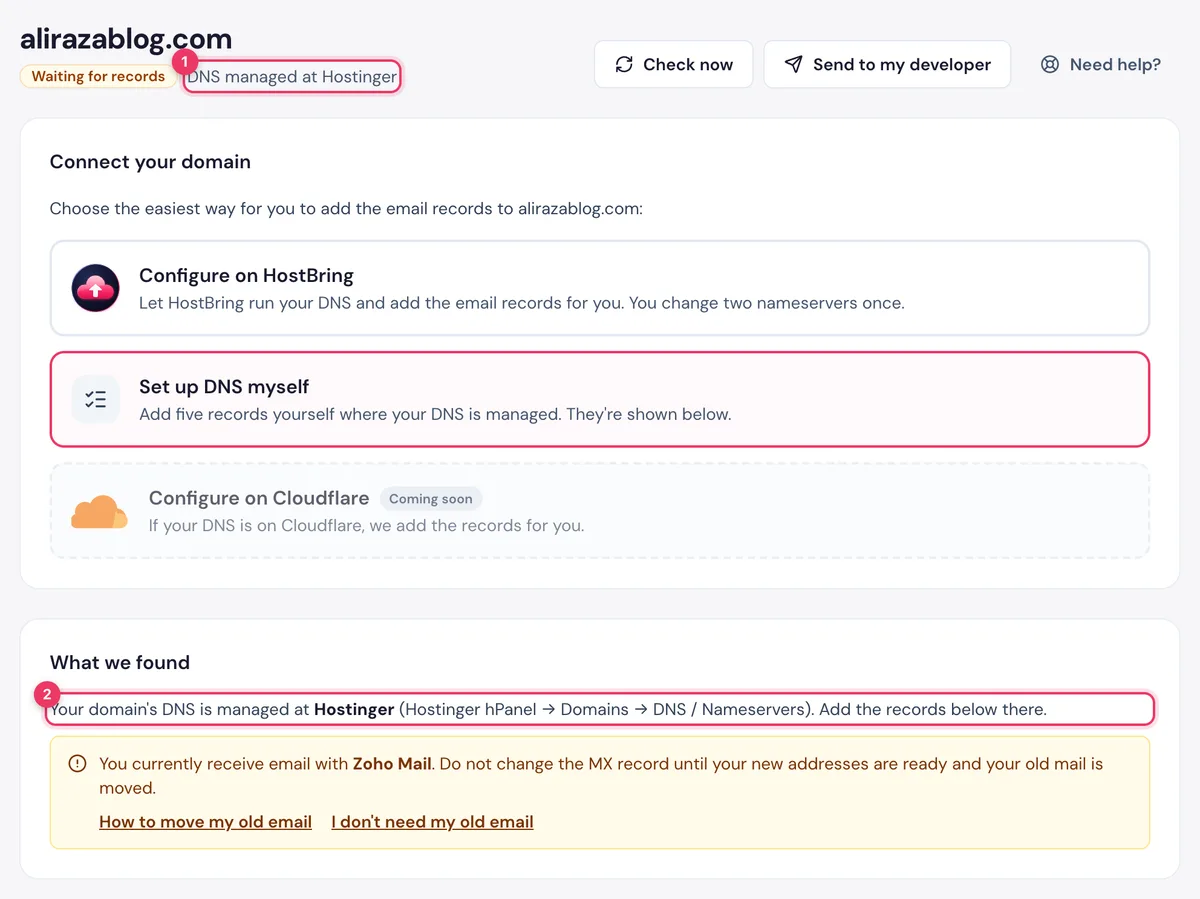This screenshot has height=899, width=1200.
Task: Choose the Set up DNS myself option
Action: [x=600, y=399]
